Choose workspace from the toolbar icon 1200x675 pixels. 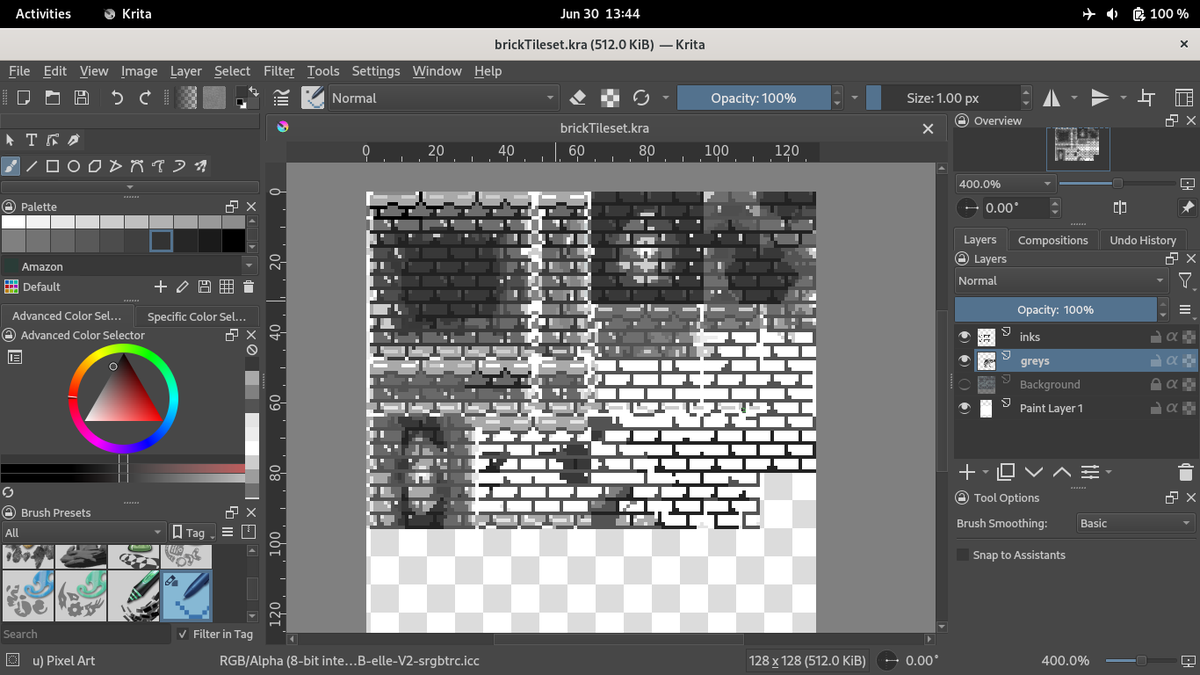[1183, 98]
